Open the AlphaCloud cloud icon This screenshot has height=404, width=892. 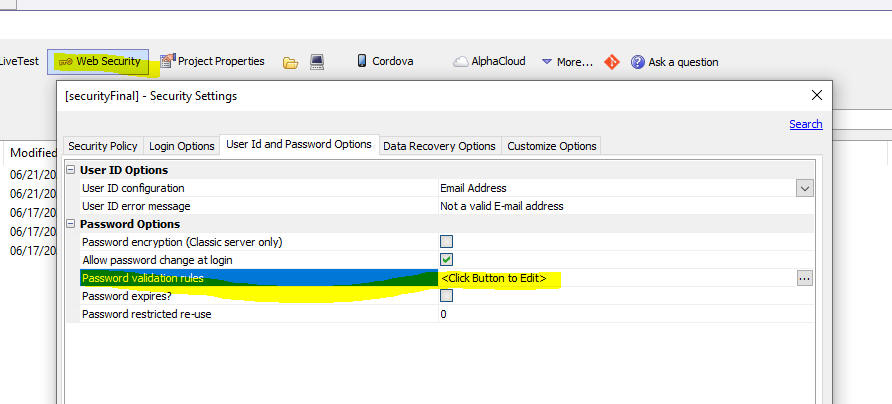pos(460,61)
